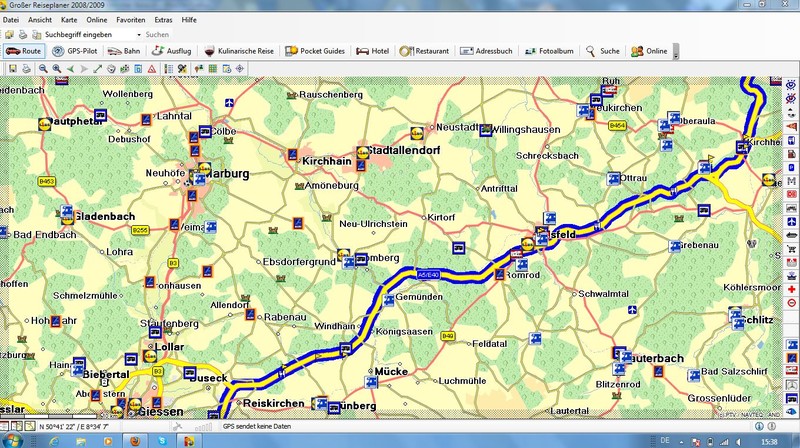
Task: Open Kulinarische Reise section
Action: point(239,51)
